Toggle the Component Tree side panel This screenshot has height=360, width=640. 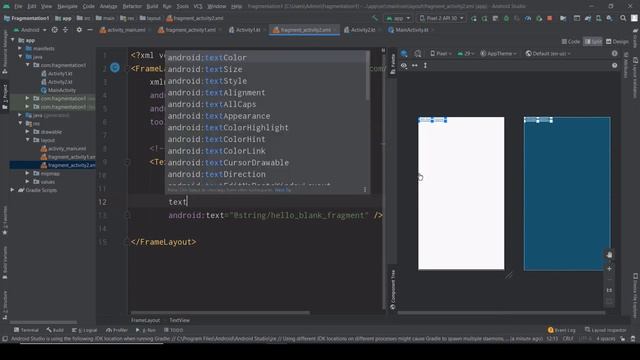[393, 289]
